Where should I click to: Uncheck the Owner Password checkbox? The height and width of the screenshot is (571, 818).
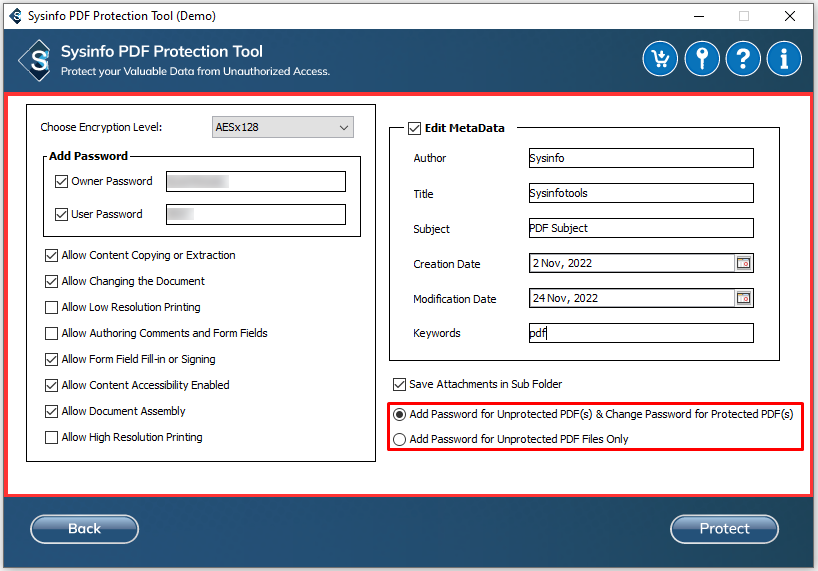tap(61, 182)
